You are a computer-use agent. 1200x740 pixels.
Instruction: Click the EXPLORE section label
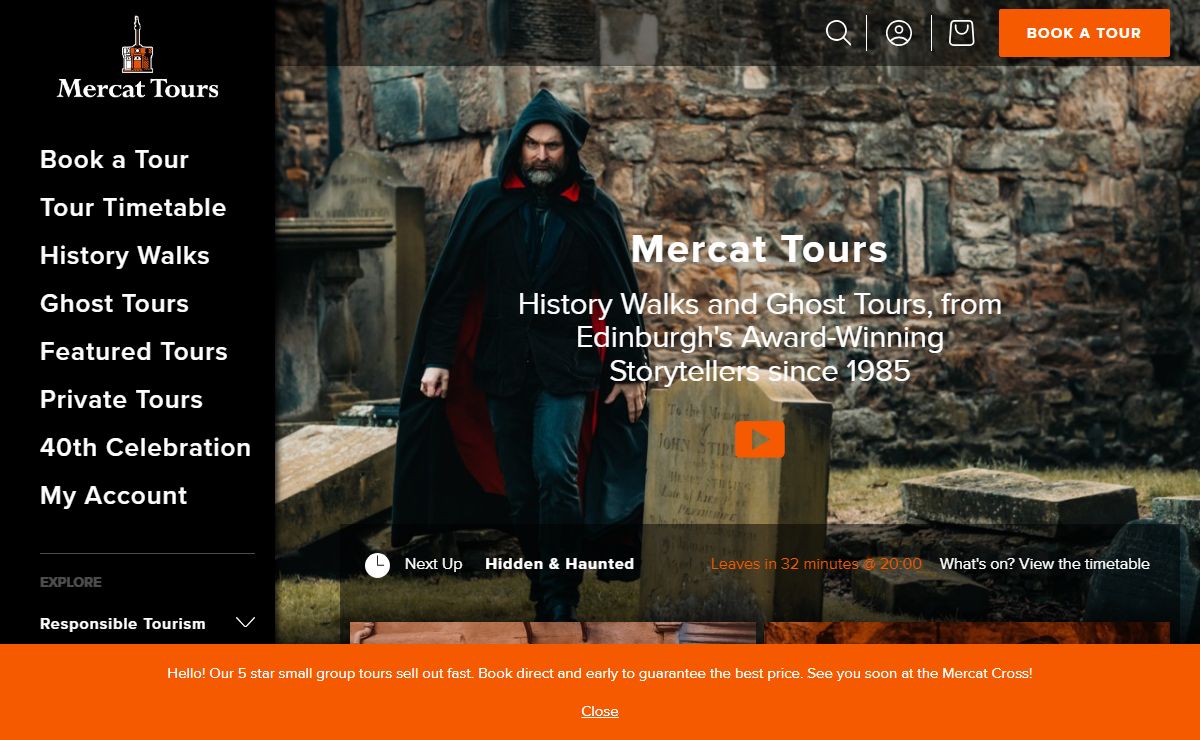[x=71, y=582]
